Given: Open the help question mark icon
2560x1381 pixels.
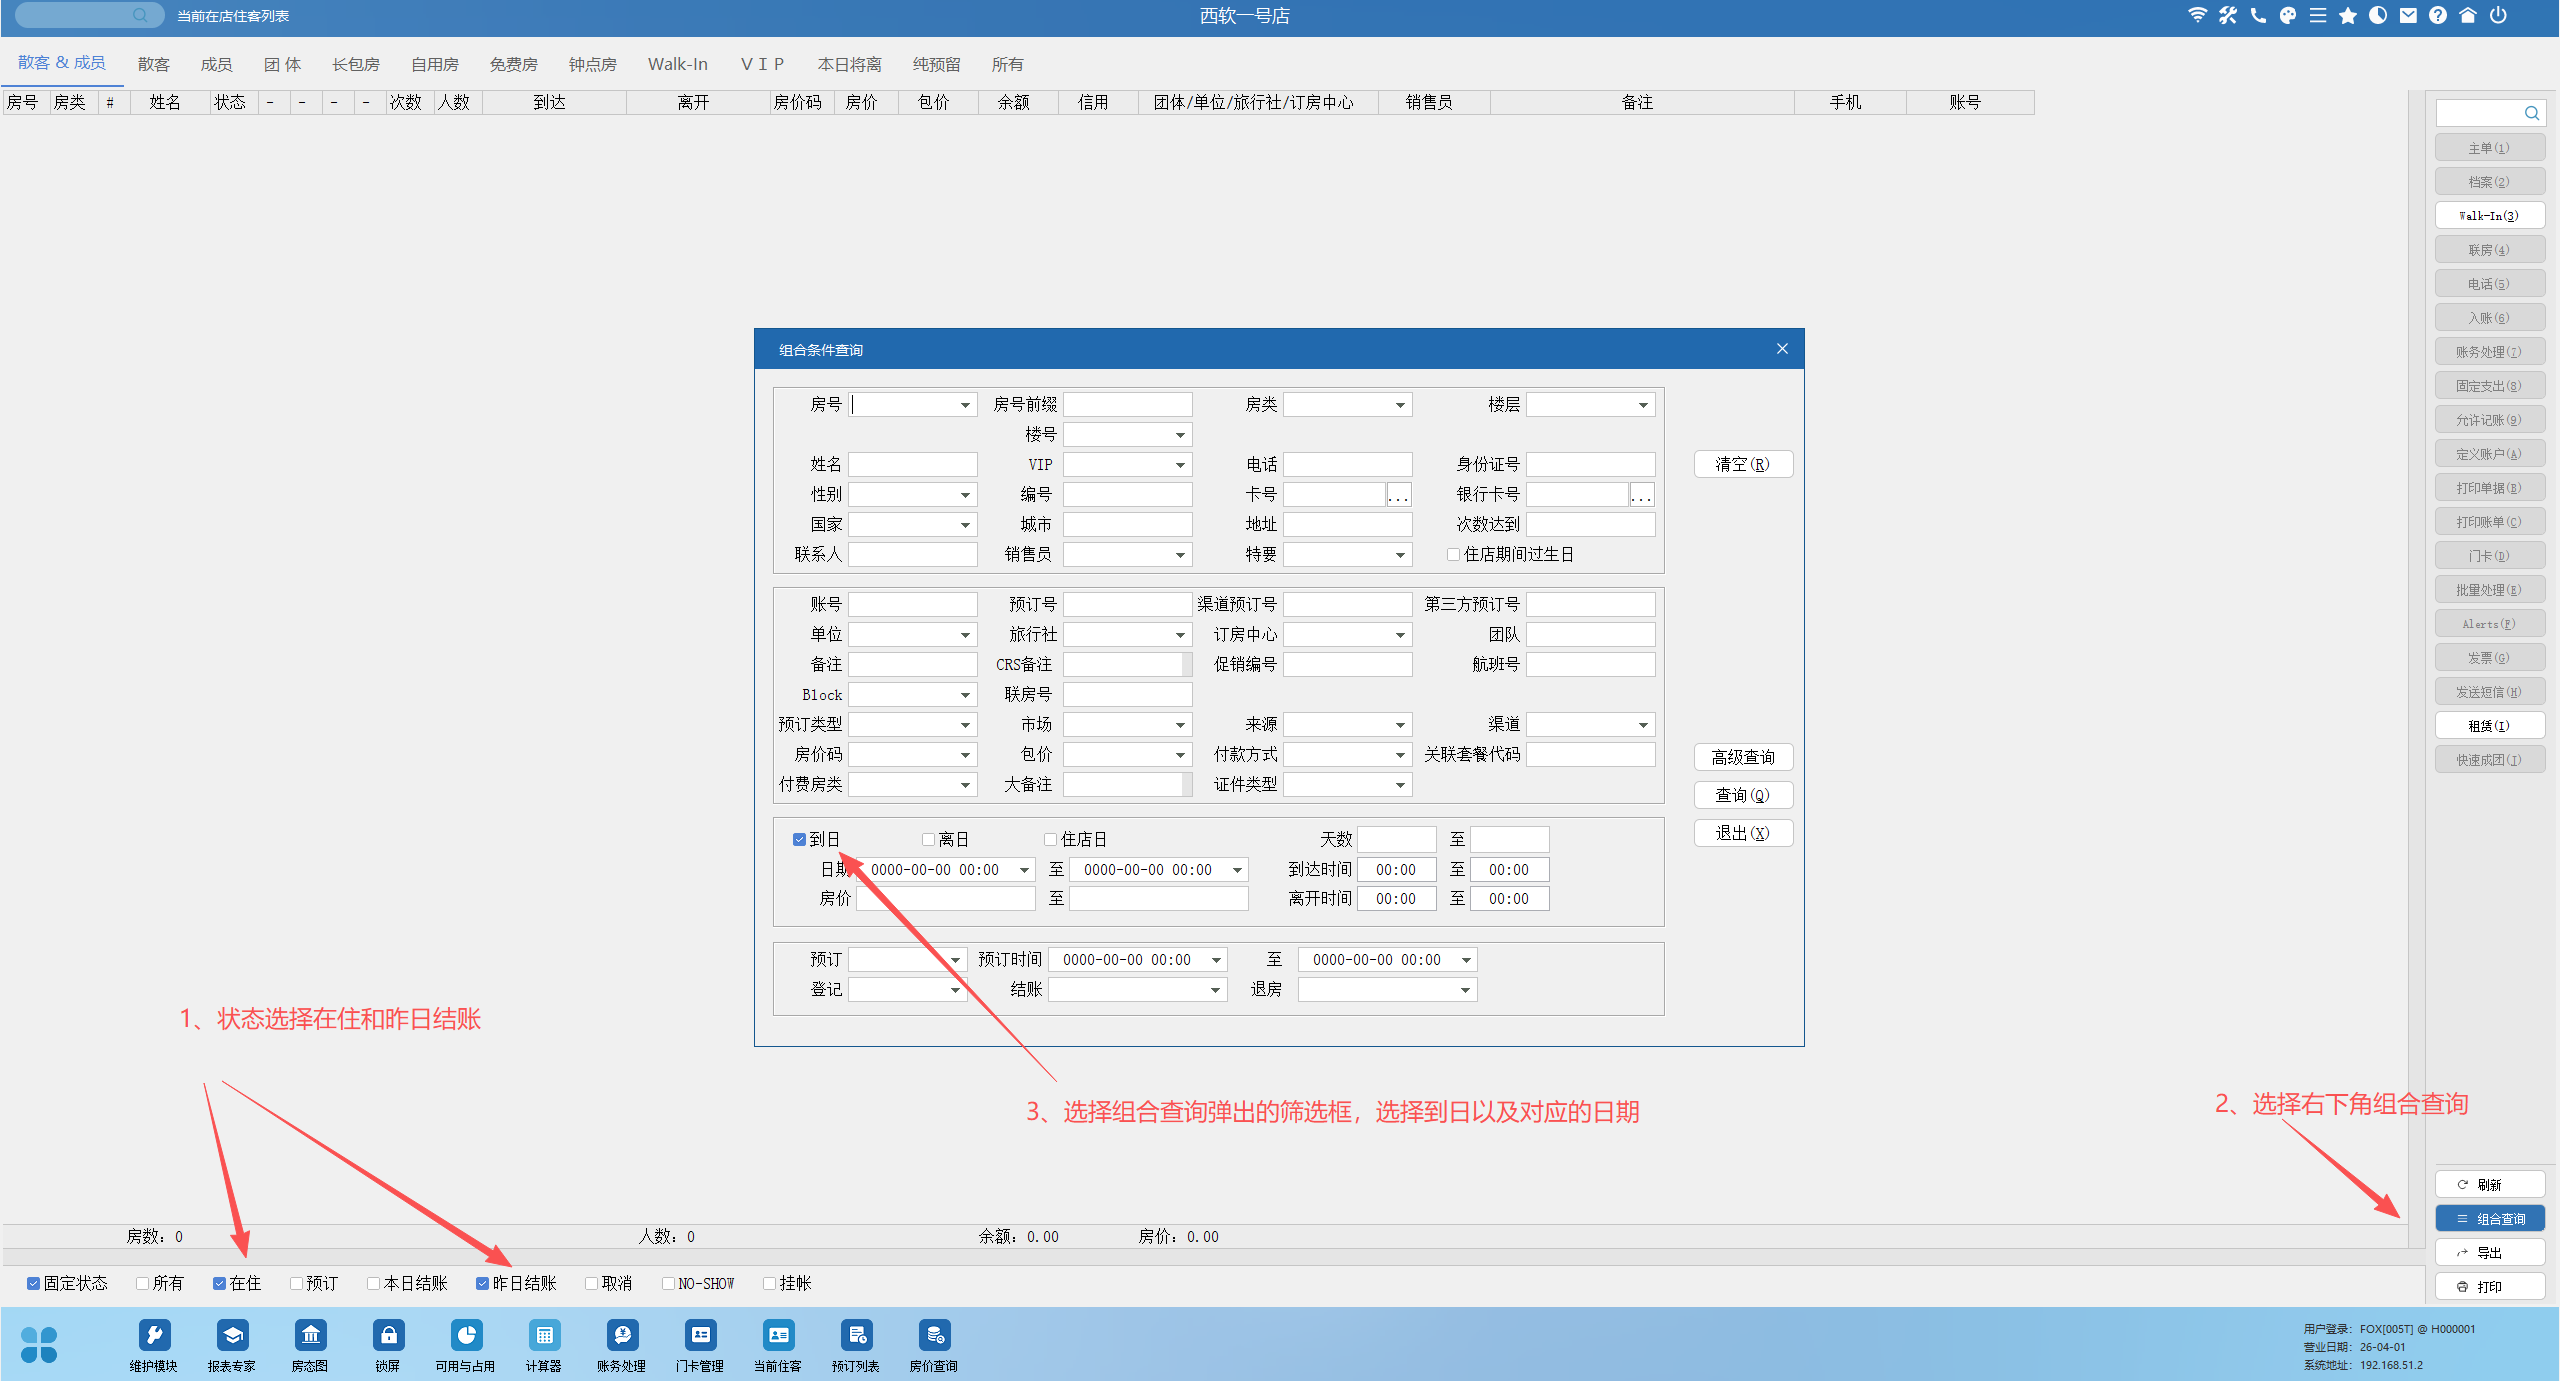Looking at the screenshot, I should coord(2438,15).
